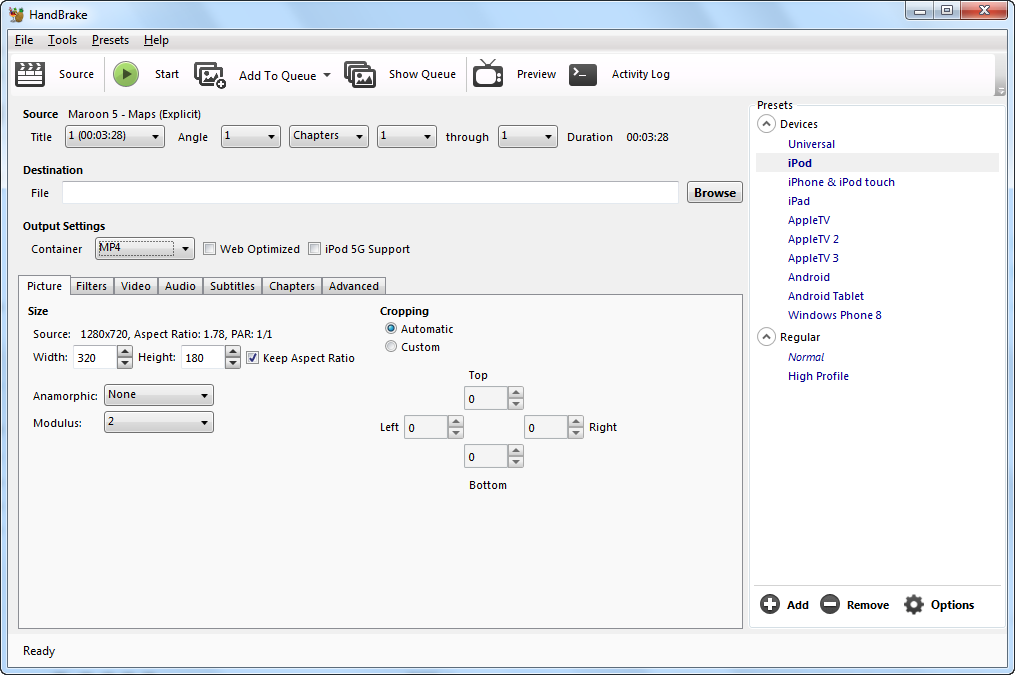Click the Source clapperboard icon

[x=31, y=74]
